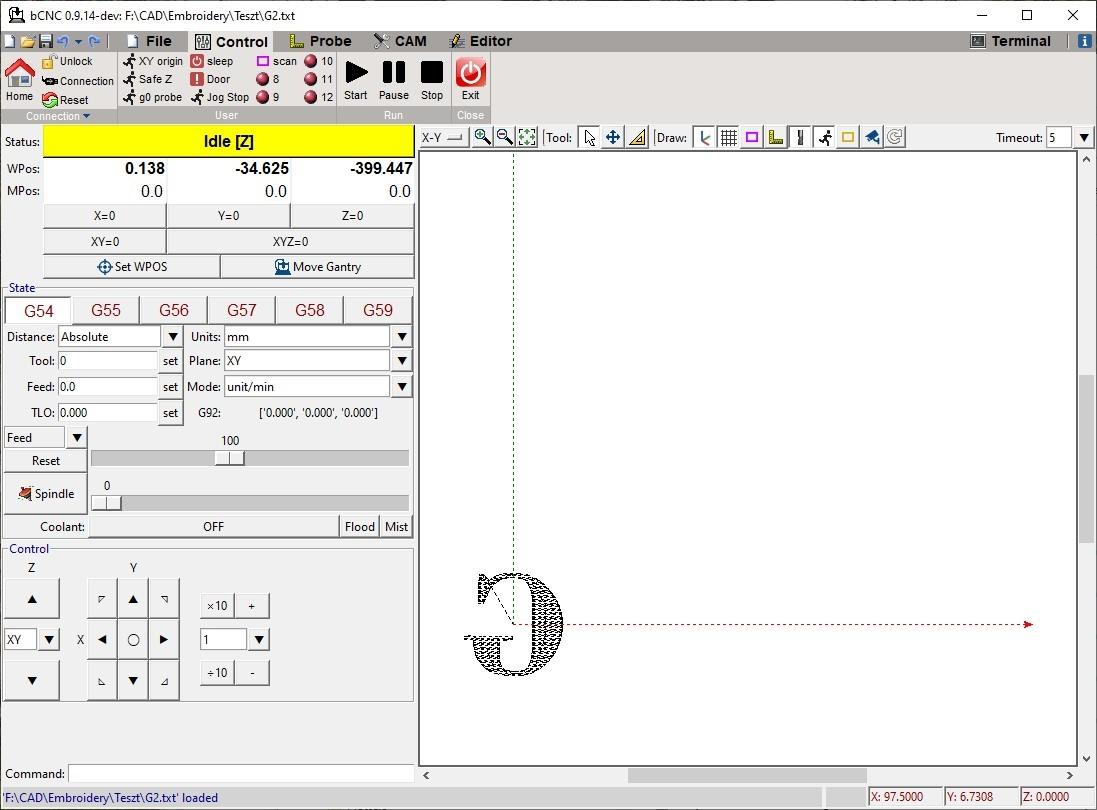Switch to the File tab
The height and width of the screenshot is (810, 1097).
[149, 41]
